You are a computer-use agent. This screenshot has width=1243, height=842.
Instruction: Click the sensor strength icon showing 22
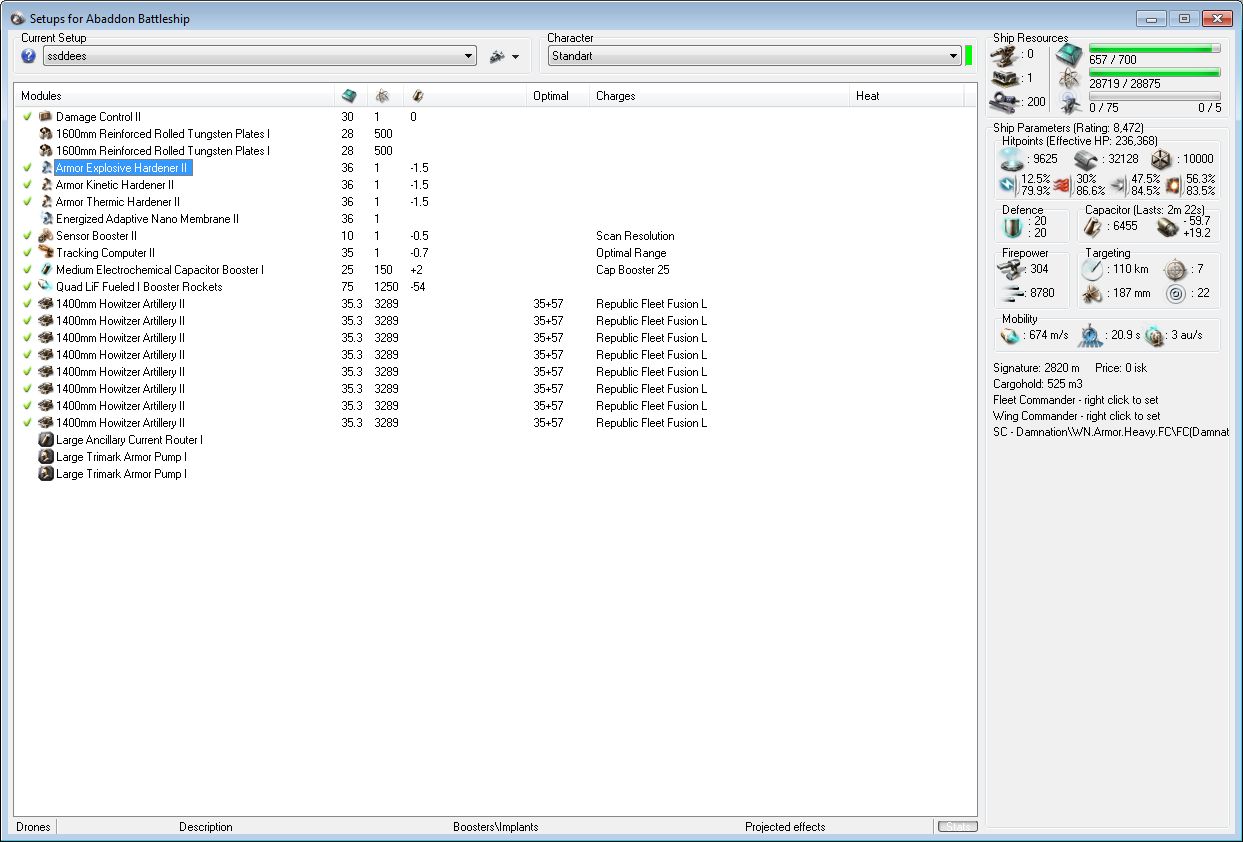(x=1174, y=293)
